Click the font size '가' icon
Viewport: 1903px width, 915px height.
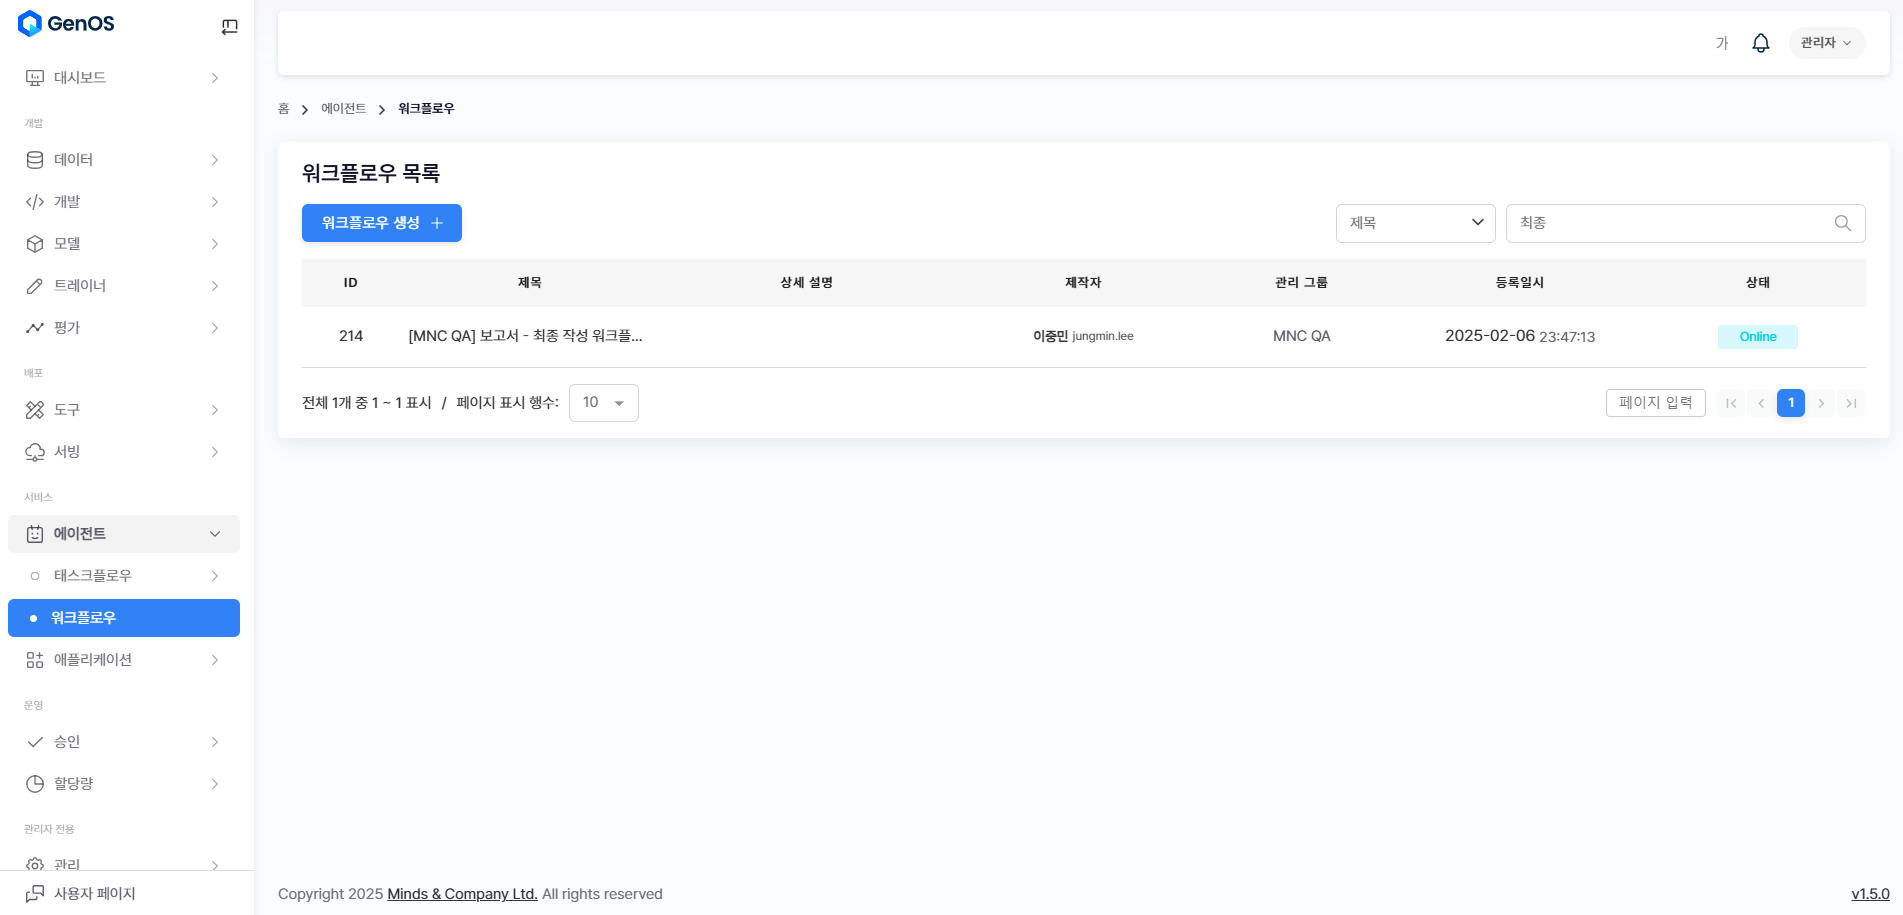click(x=1722, y=43)
